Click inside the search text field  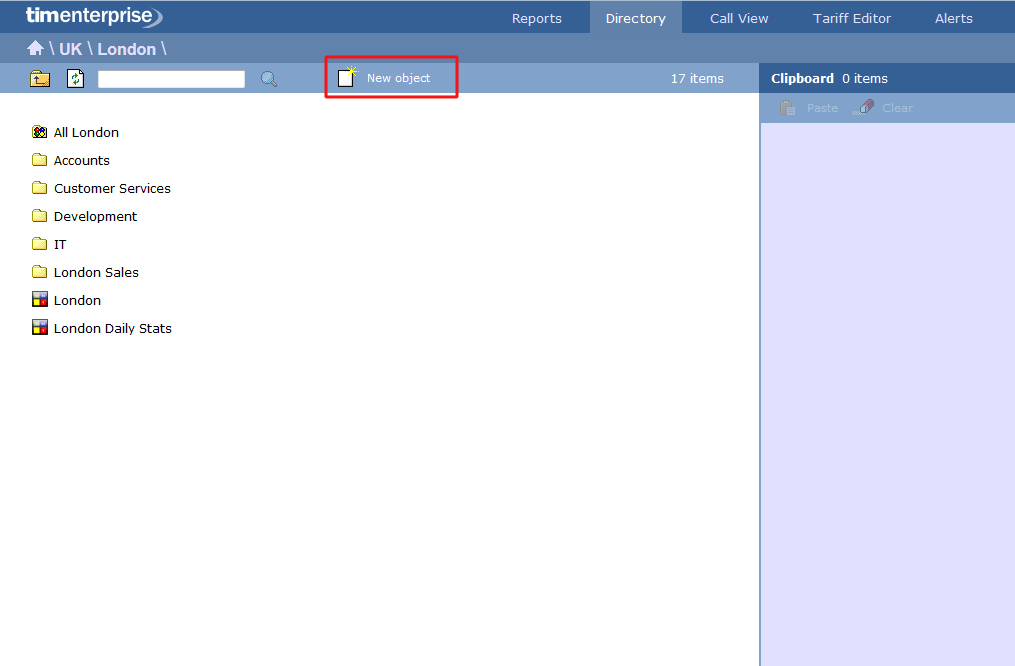170,78
